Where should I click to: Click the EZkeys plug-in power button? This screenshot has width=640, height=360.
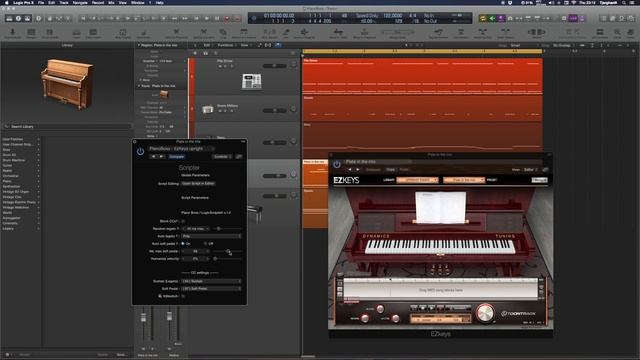pyautogui.click(x=337, y=164)
